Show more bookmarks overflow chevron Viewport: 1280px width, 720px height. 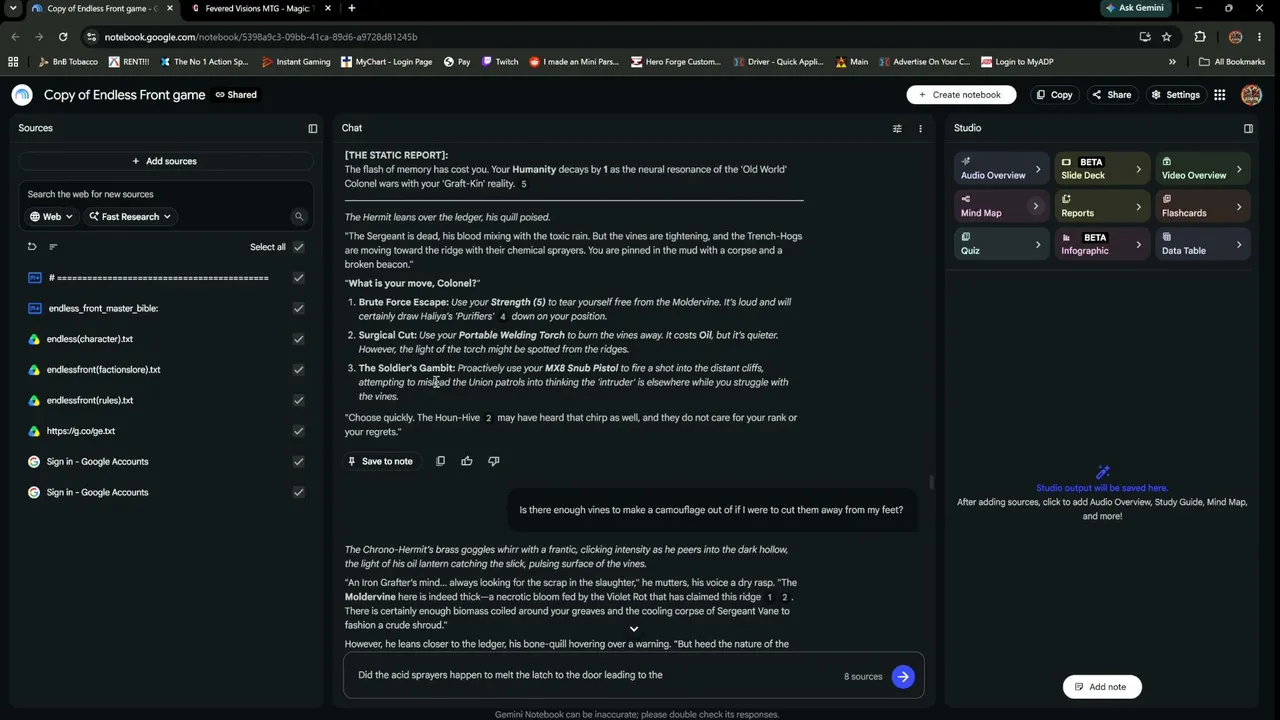coord(1172,62)
